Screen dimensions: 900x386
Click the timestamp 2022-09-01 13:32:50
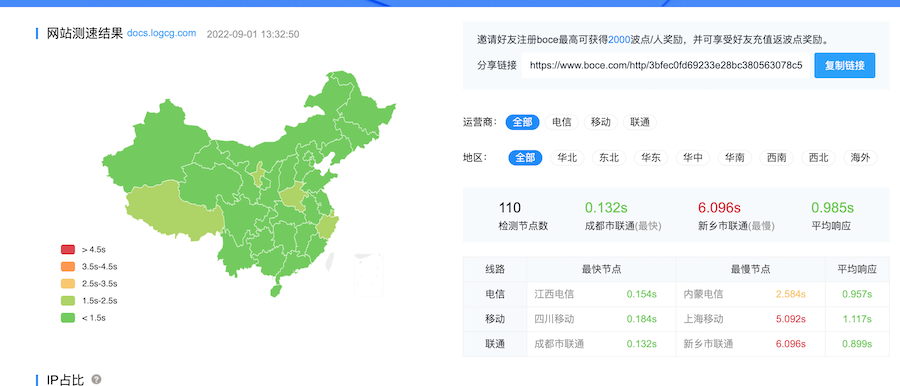(253, 34)
